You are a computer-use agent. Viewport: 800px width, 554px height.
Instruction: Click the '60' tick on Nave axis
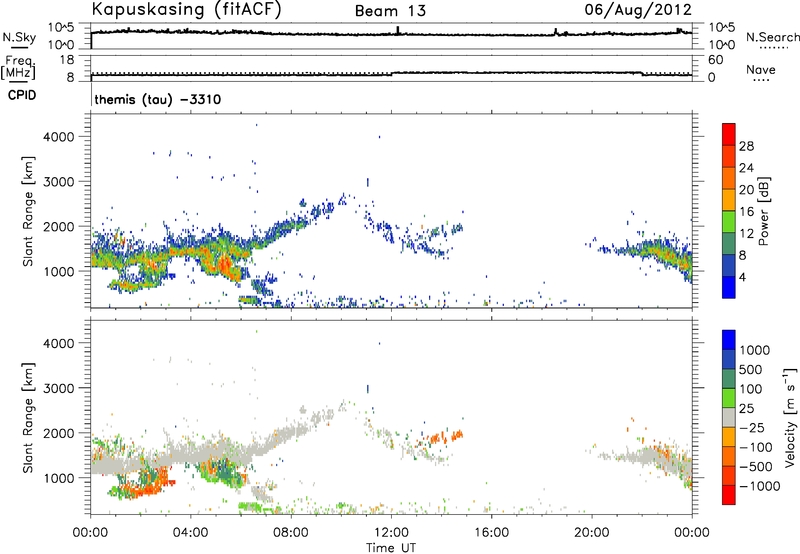coord(715,60)
